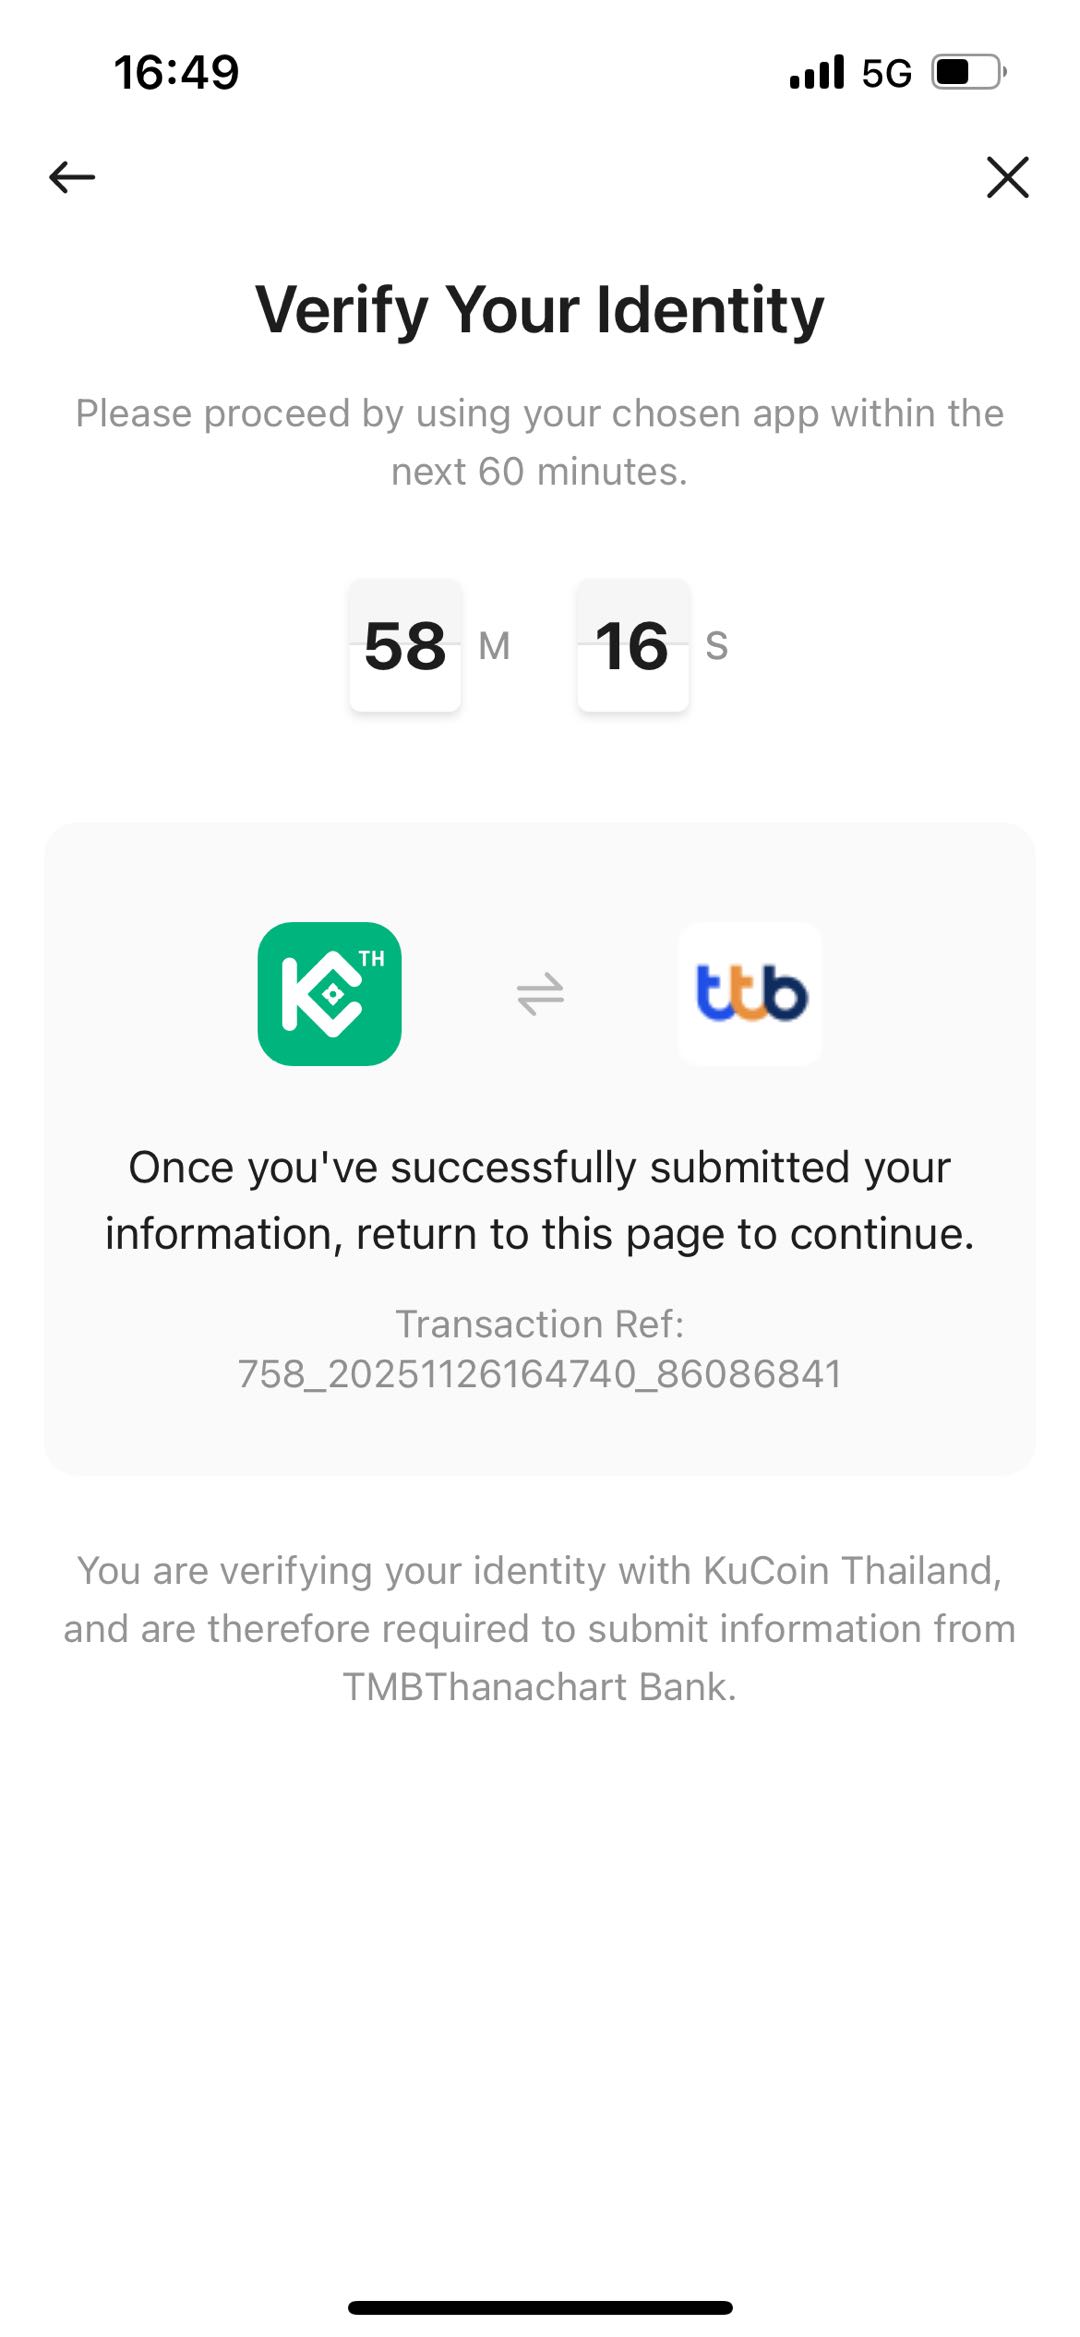The height and width of the screenshot is (2337, 1080).
Task: Tap the S seconds label
Action: (x=716, y=646)
